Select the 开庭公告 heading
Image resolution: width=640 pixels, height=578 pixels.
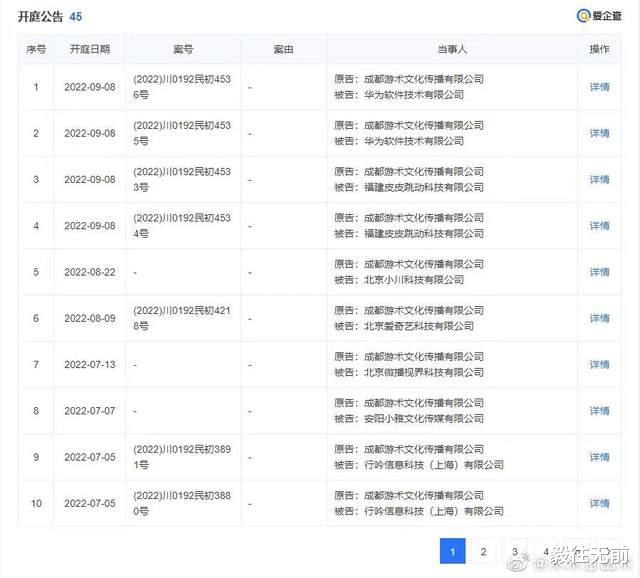[40, 17]
